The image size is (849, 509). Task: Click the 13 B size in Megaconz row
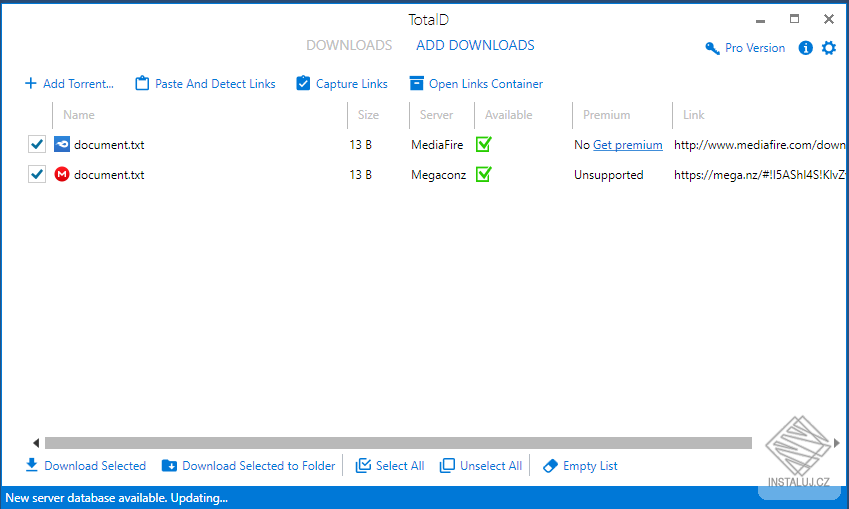click(x=360, y=175)
